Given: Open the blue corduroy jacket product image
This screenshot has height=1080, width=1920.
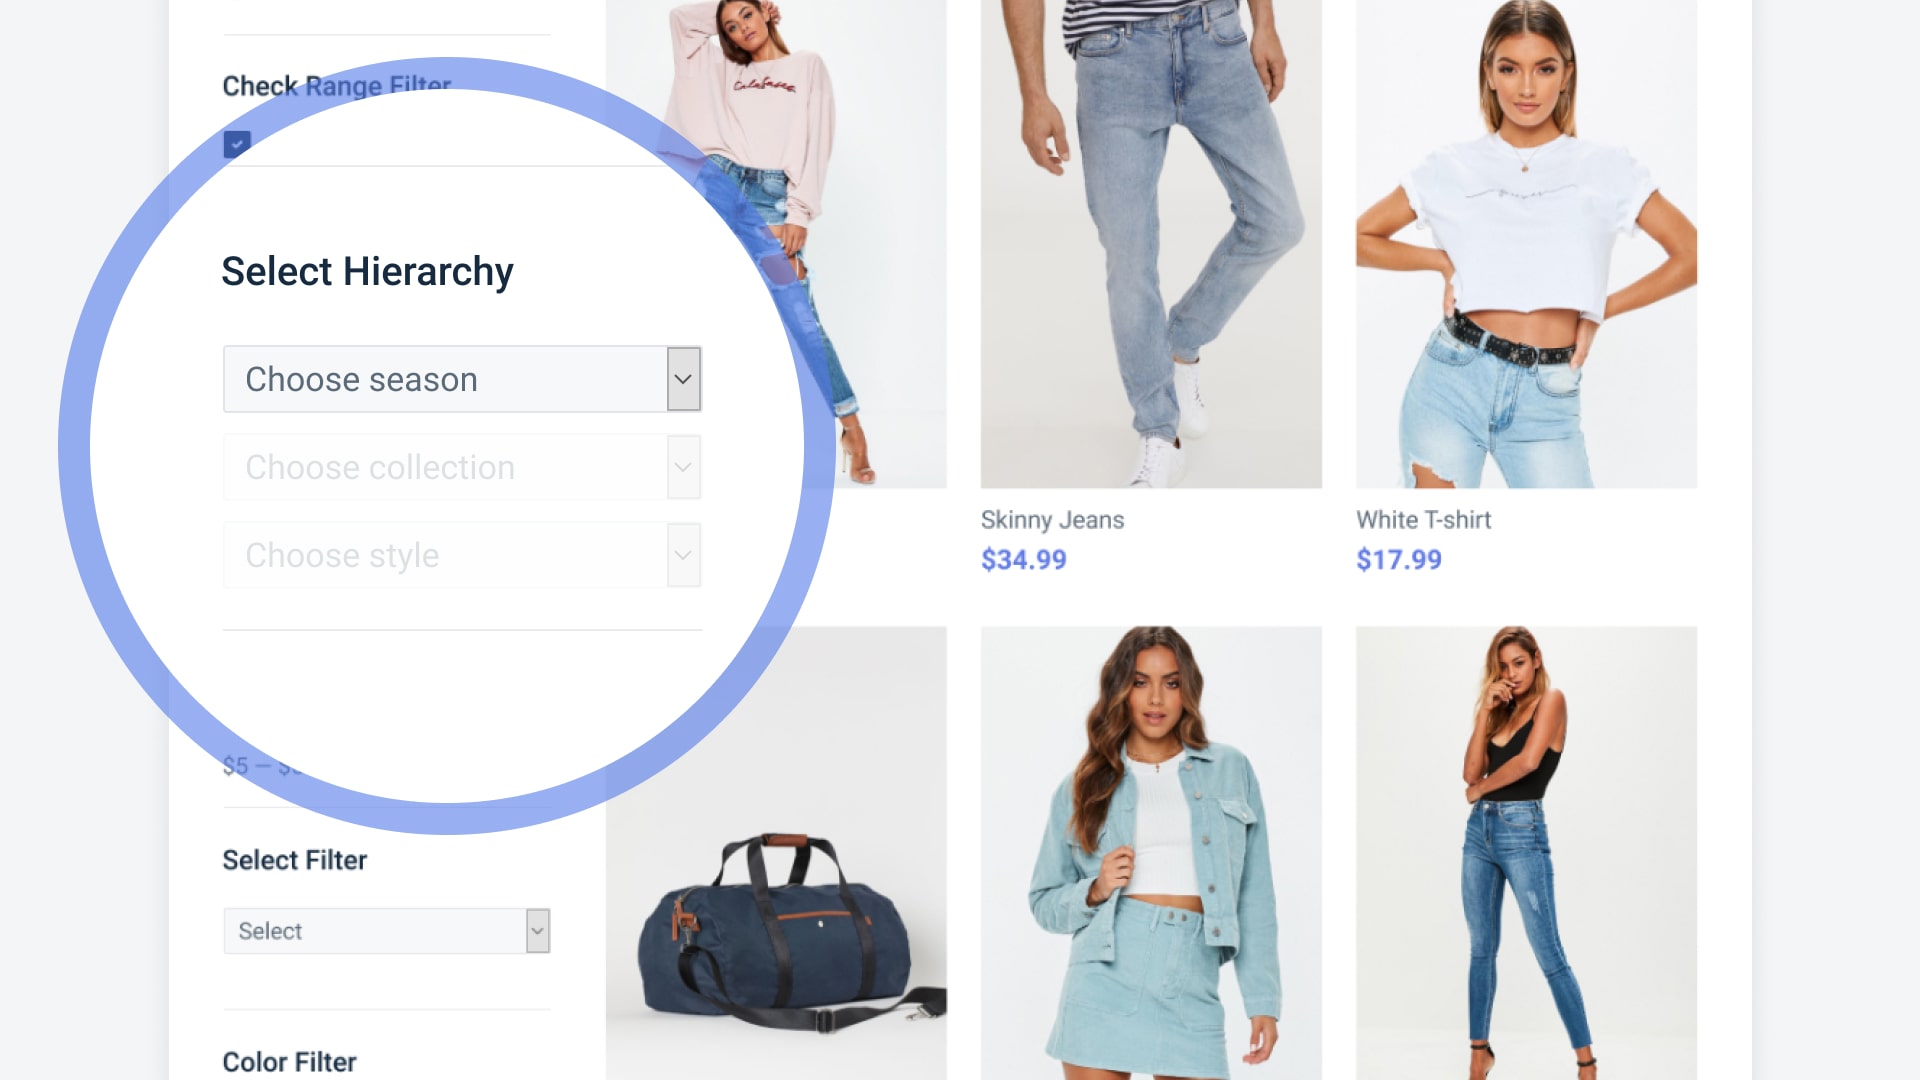Looking at the screenshot, I should (x=1151, y=853).
